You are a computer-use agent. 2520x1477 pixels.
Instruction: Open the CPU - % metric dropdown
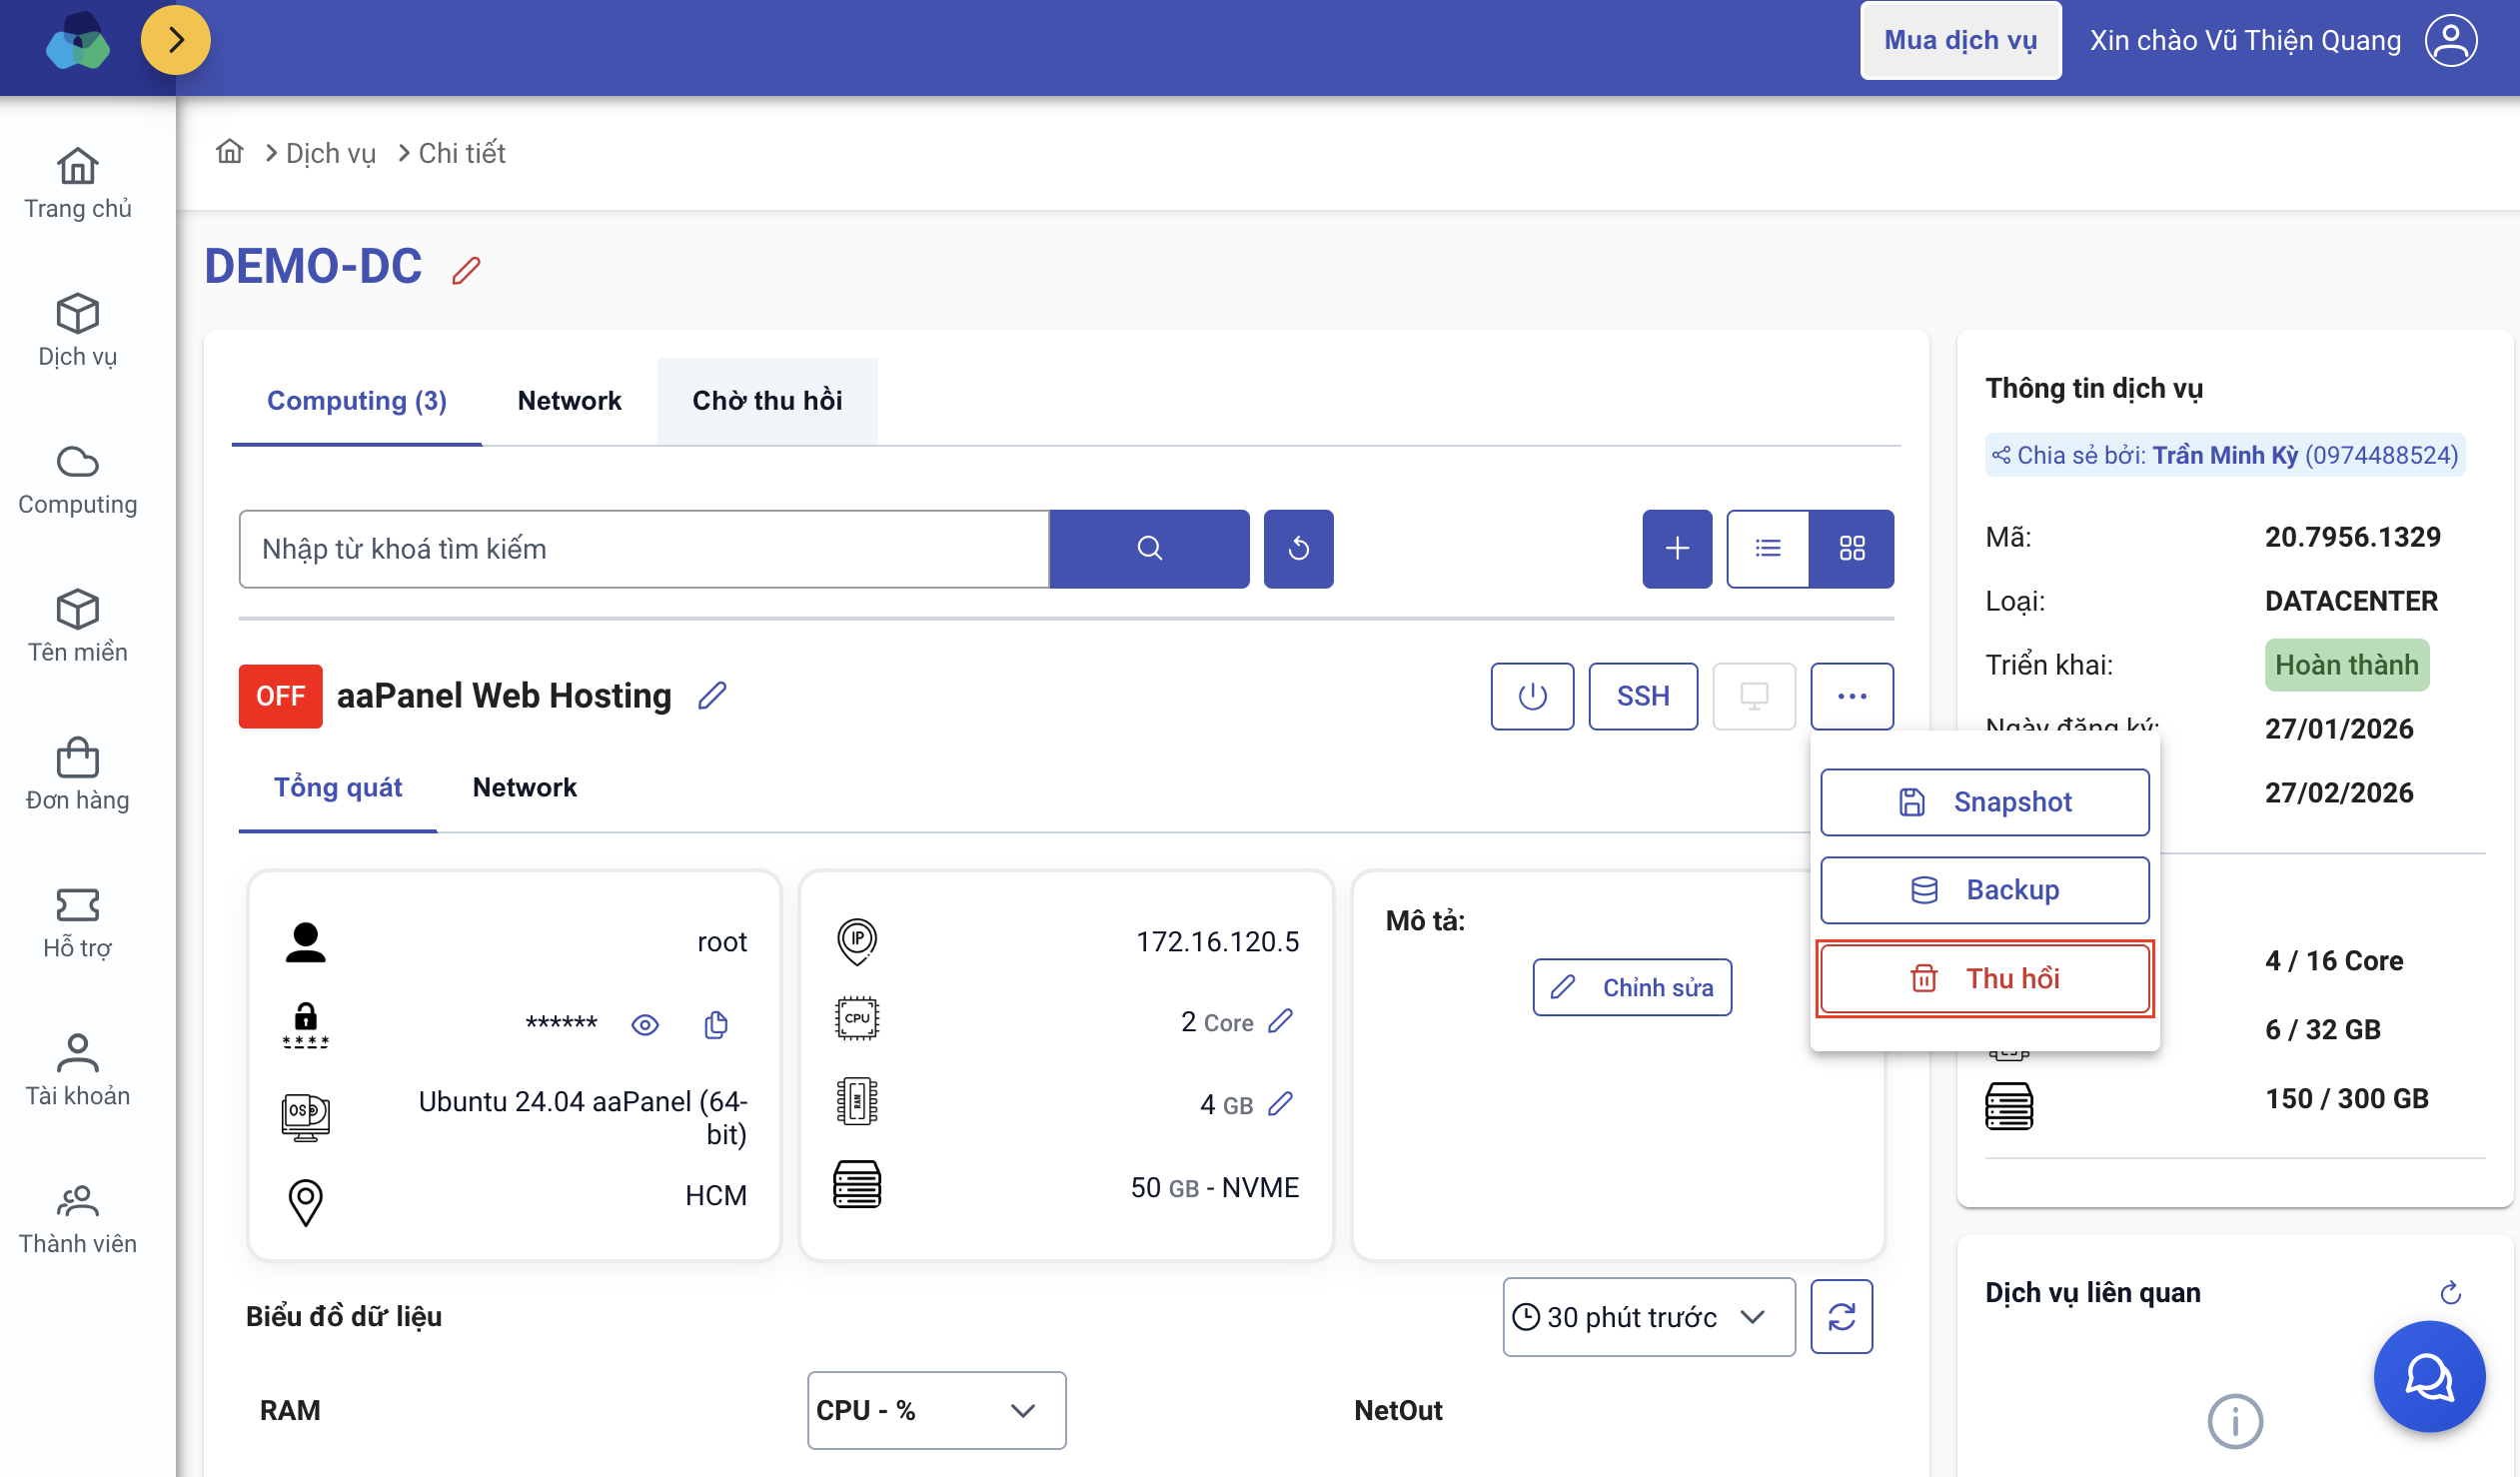click(x=936, y=1410)
